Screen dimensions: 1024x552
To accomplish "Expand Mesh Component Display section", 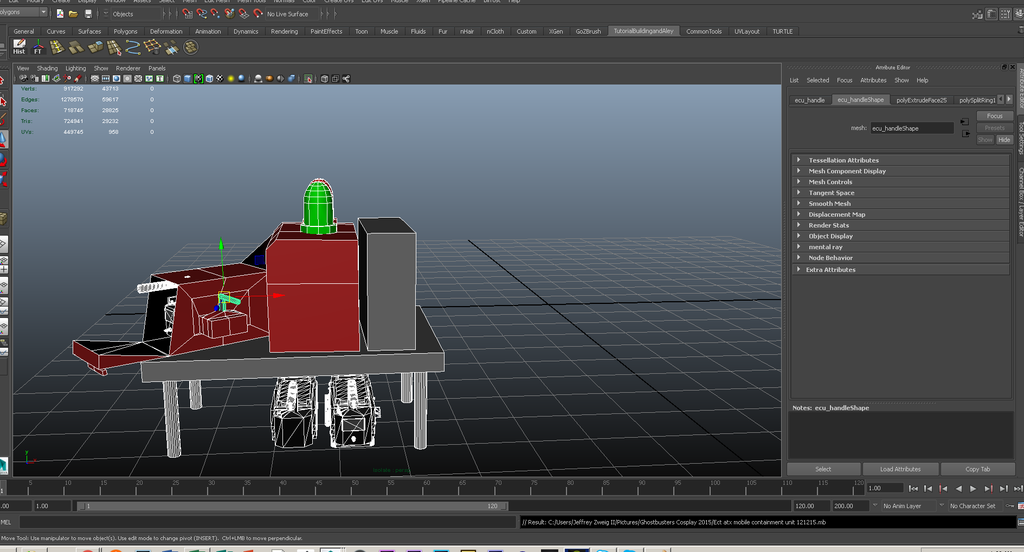I will 900,171.
